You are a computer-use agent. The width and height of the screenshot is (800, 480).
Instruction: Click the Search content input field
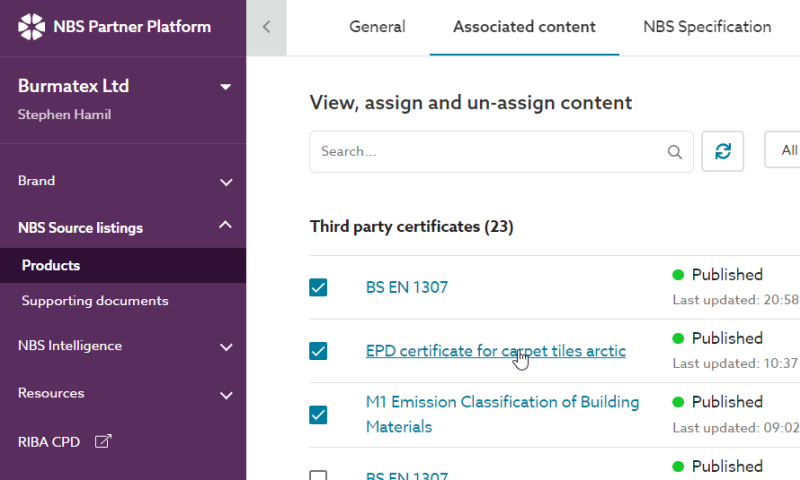(501, 151)
